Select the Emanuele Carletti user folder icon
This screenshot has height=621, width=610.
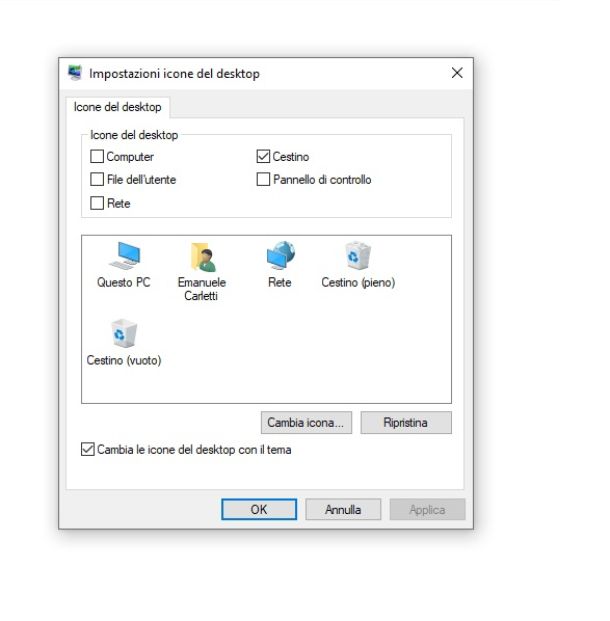point(203,257)
